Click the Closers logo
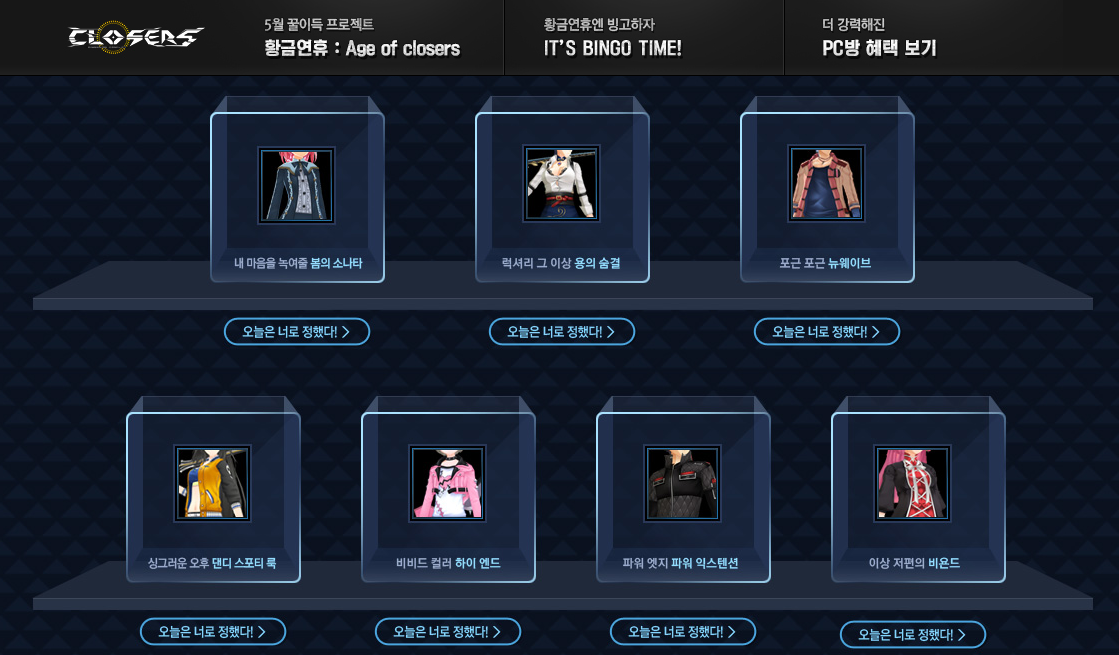Screen dimensions: 1119x655 136,37
